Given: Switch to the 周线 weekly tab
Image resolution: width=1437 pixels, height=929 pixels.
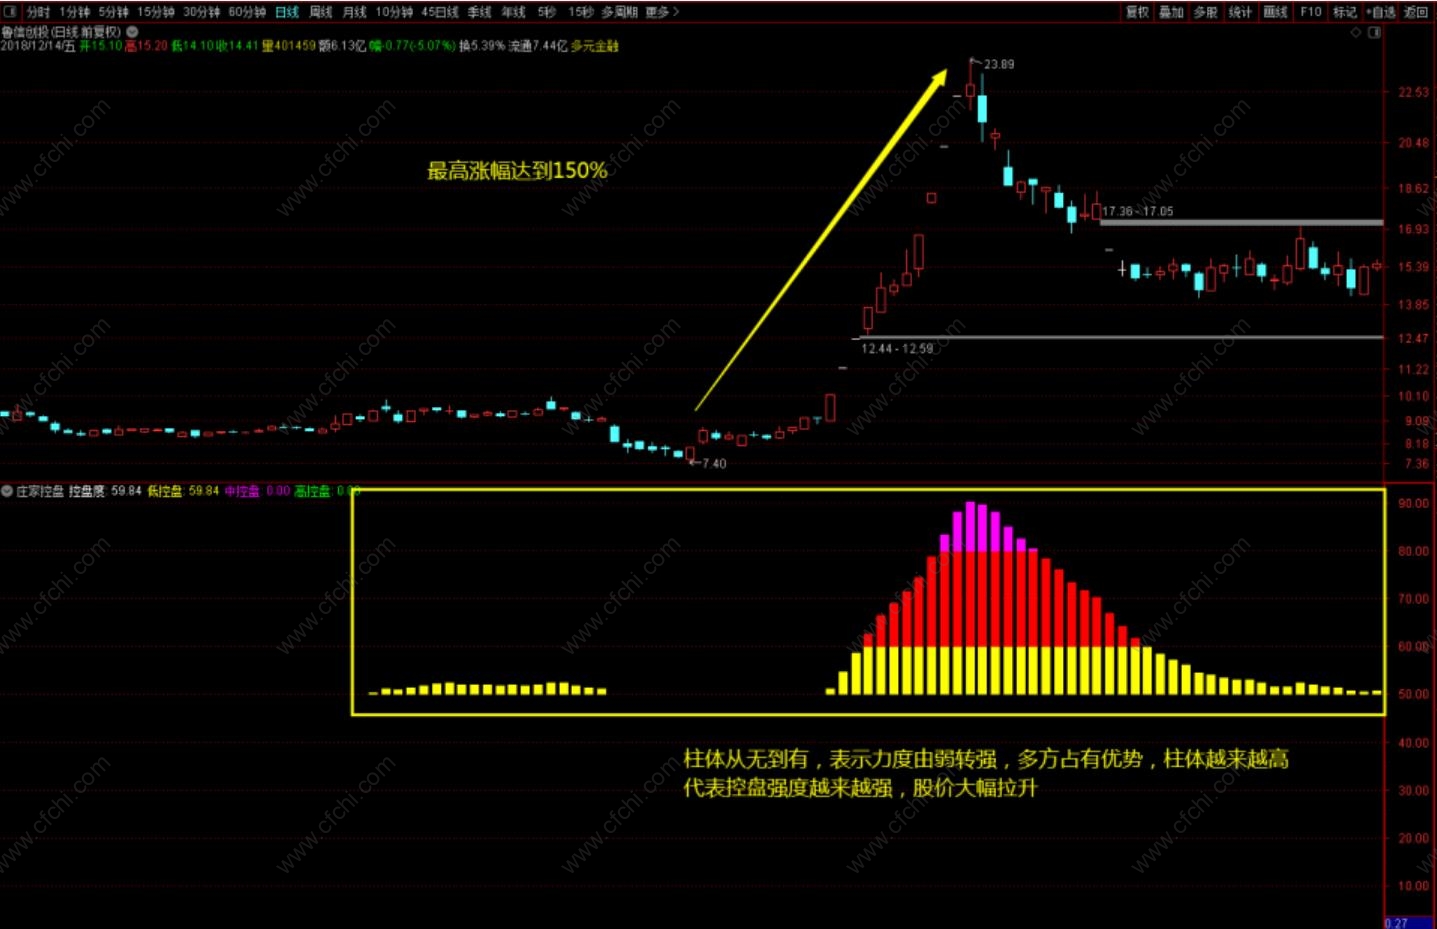Looking at the screenshot, I should [x=321, y=12].
